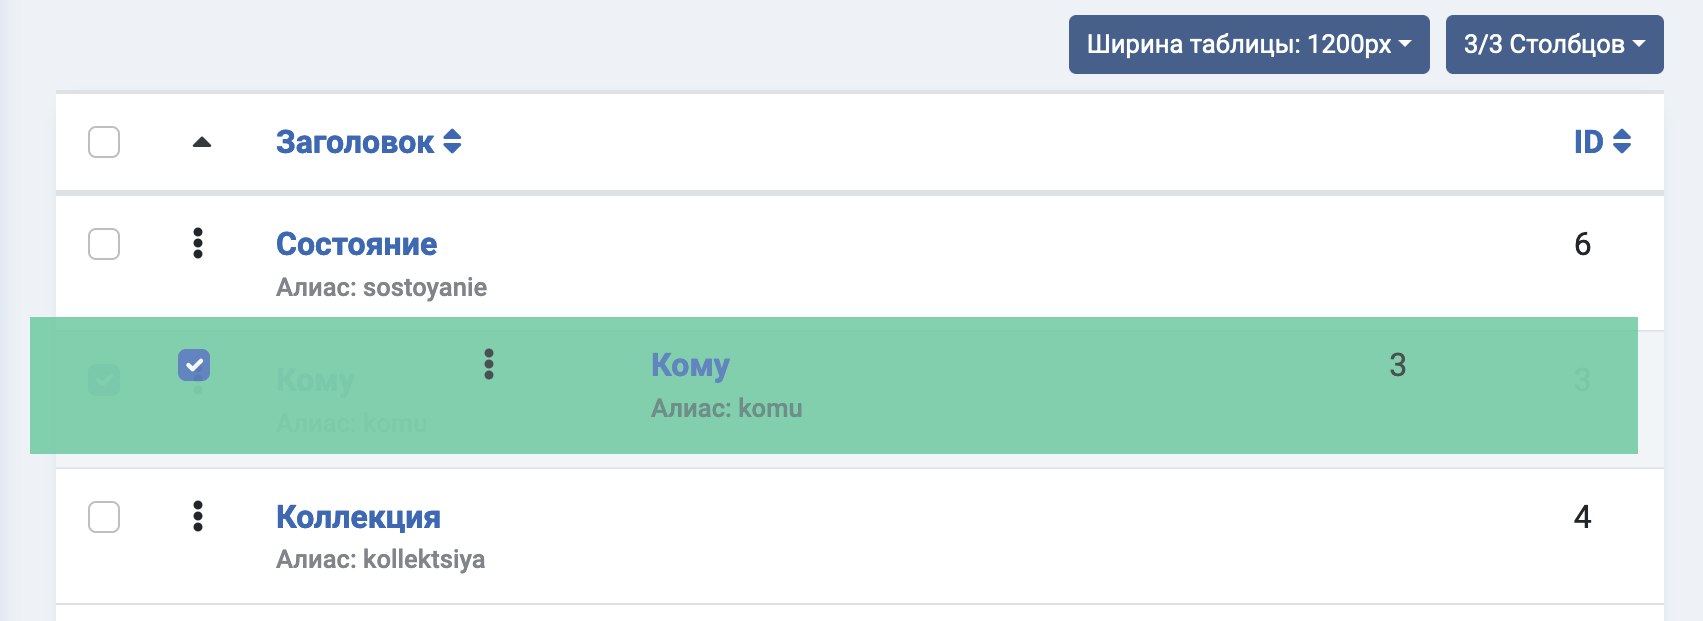Click the ordering sort caret in table header
Screen dimensions: 1703x621
tap(202, 142)
